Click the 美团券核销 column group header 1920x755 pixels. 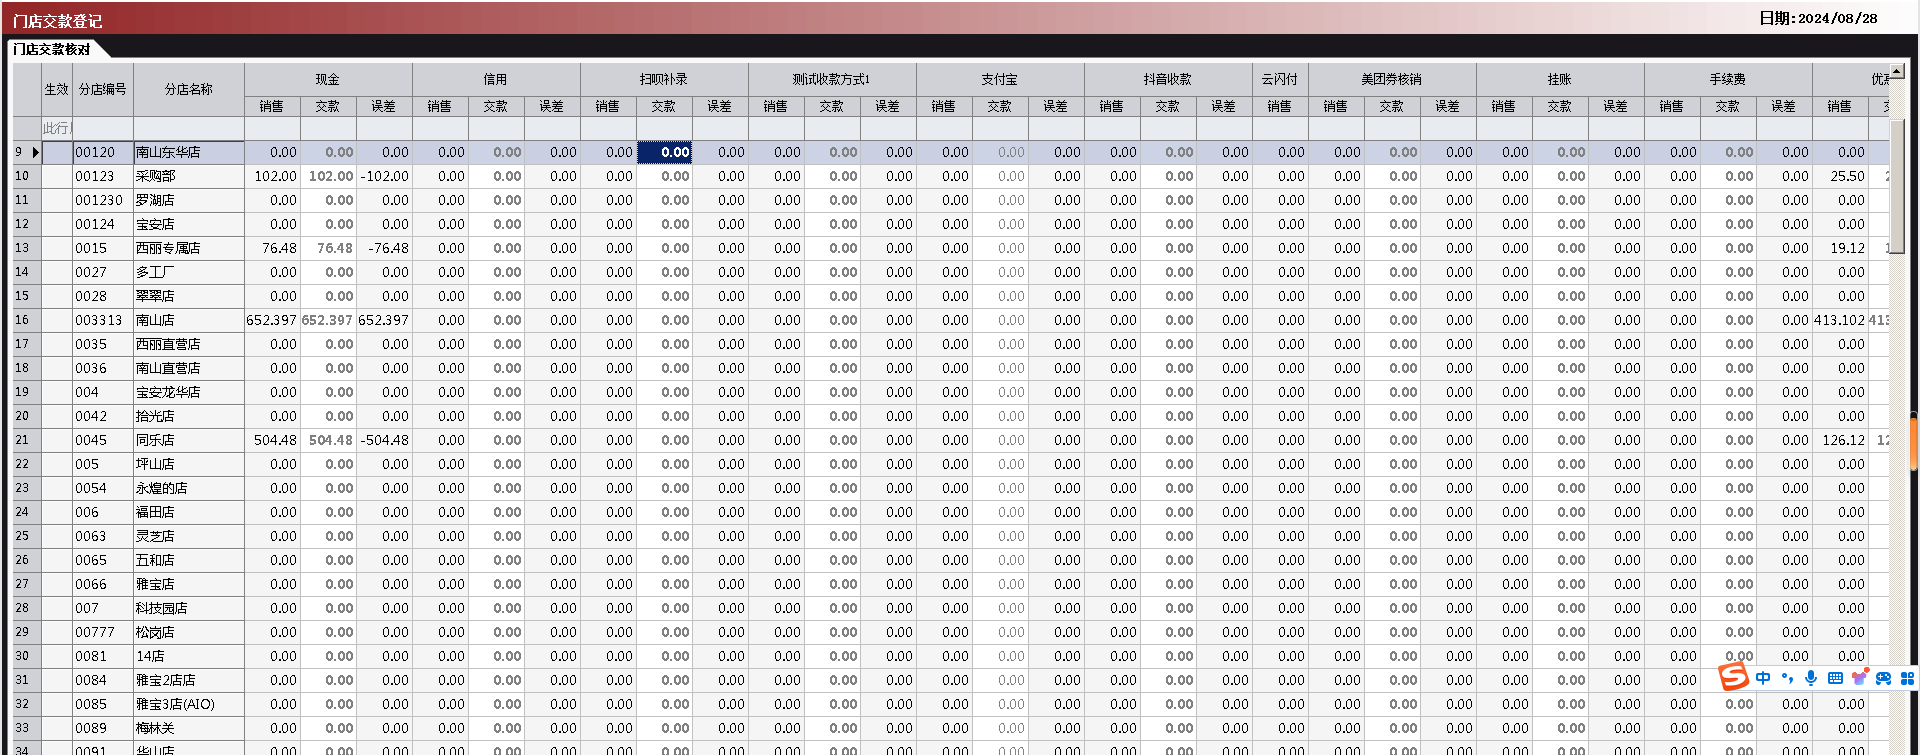tap(1392, 79)
